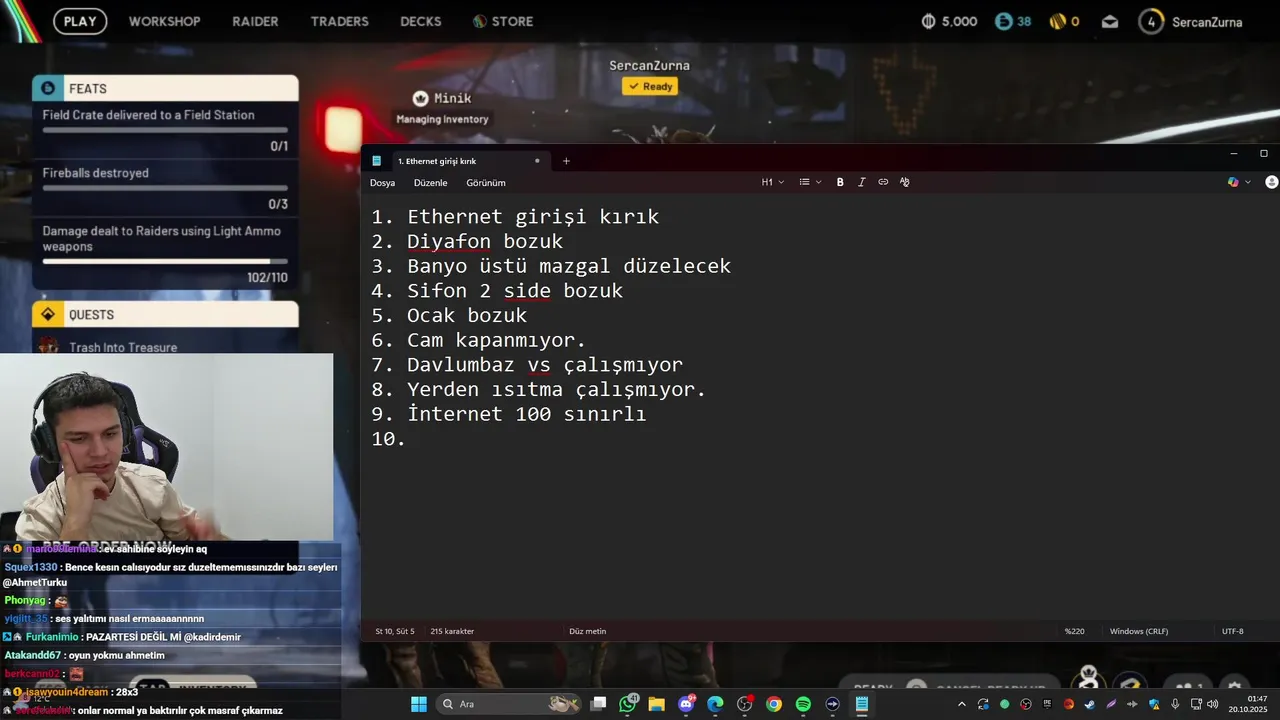This screenshot has height=720, width=1280.
Task: Click the Ready badge under SercanZurna
Action: click(650, 86)
